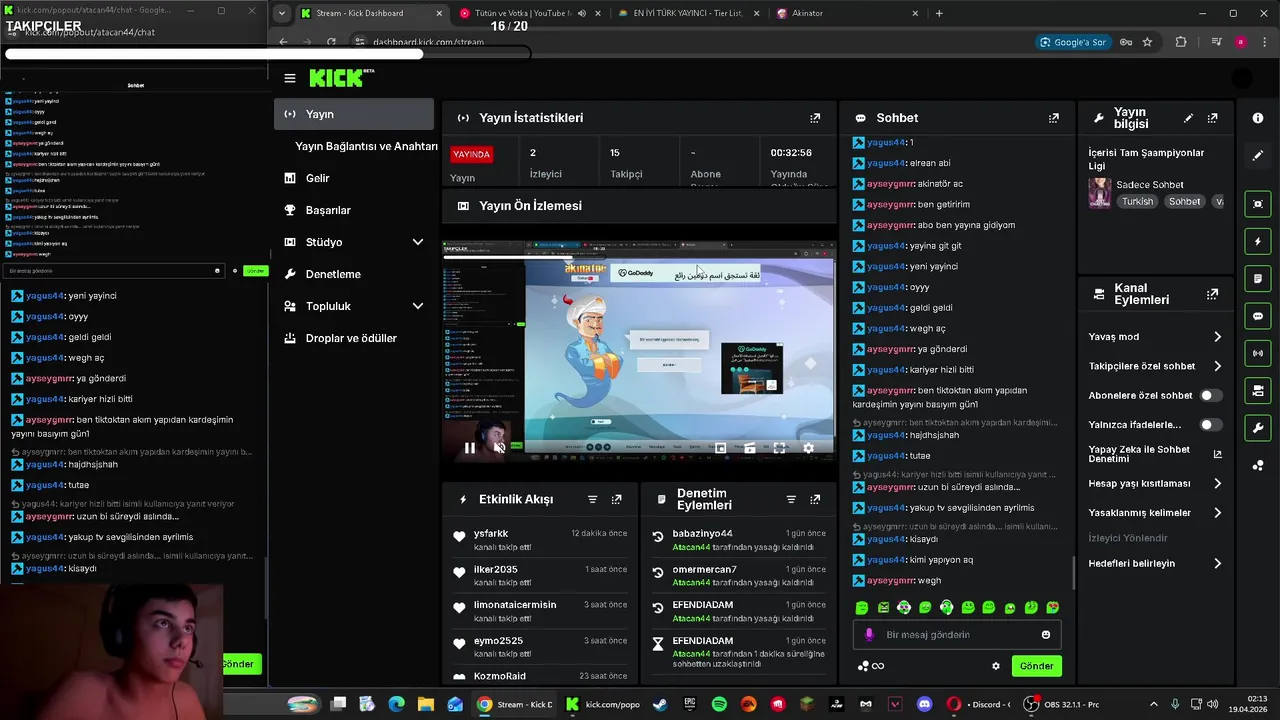Unmute the stream preview audio
This screenshot has height=720, width=1280.
point(499,448)
